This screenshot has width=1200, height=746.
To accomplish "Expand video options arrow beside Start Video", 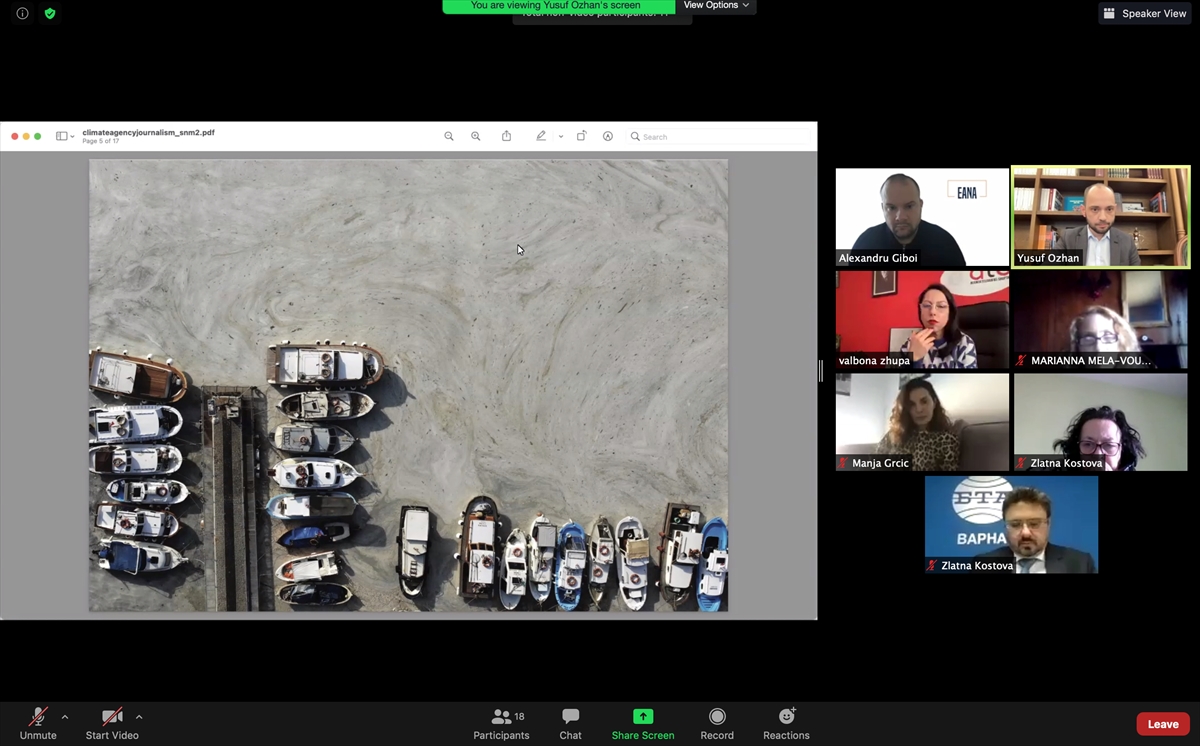I will [x=139, y=717].
